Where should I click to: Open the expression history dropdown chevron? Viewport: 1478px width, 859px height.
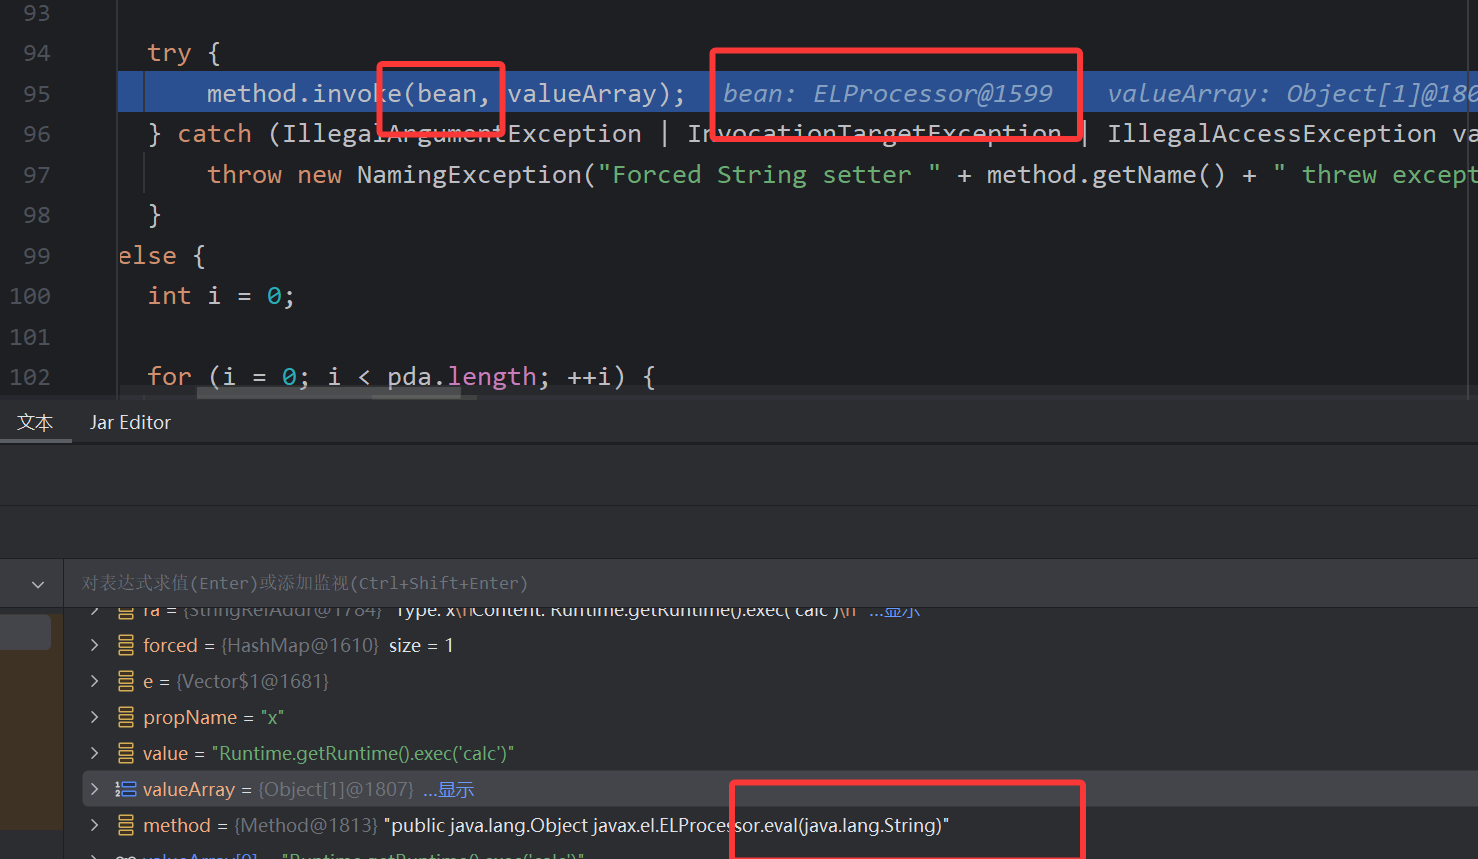(38, 584)
